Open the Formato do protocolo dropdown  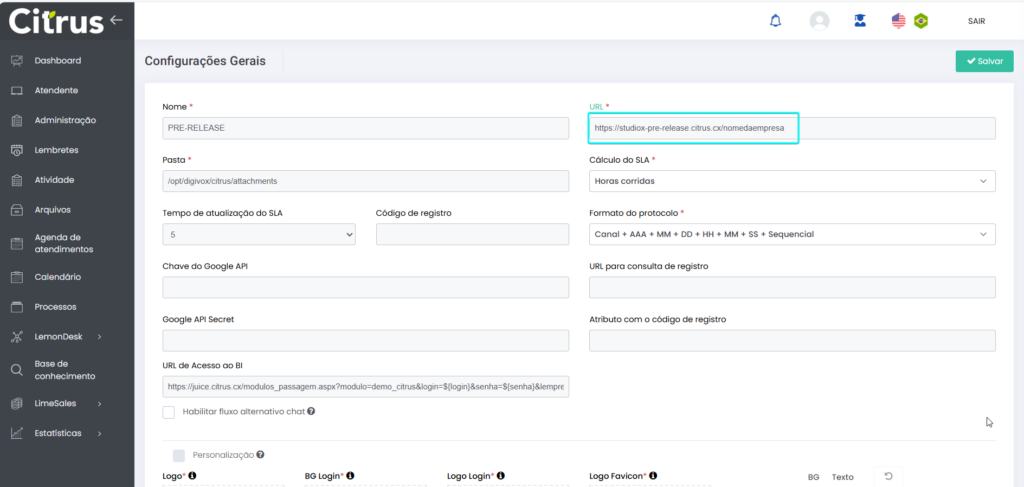[x=792, y=234]
